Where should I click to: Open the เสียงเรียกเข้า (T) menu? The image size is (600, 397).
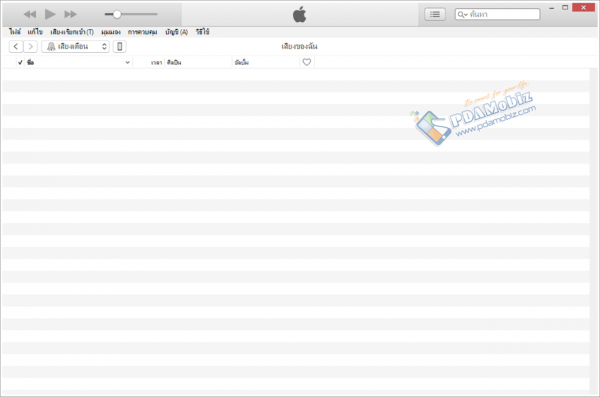72,32
